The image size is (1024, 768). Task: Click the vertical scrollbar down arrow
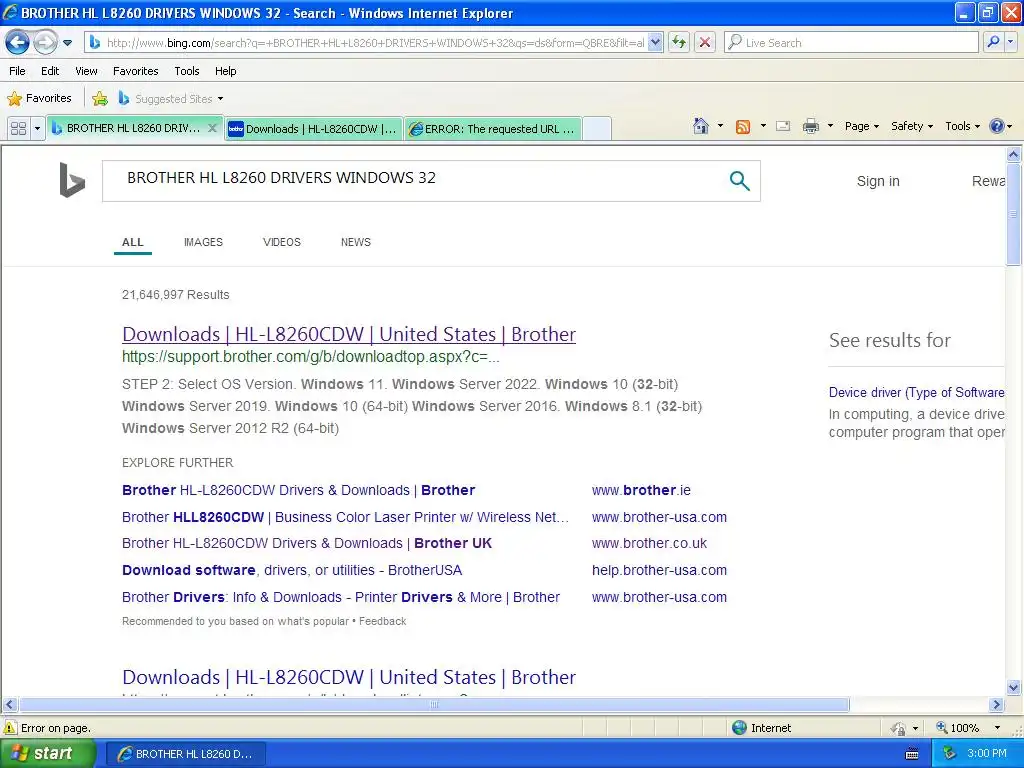click(1014, 687)
